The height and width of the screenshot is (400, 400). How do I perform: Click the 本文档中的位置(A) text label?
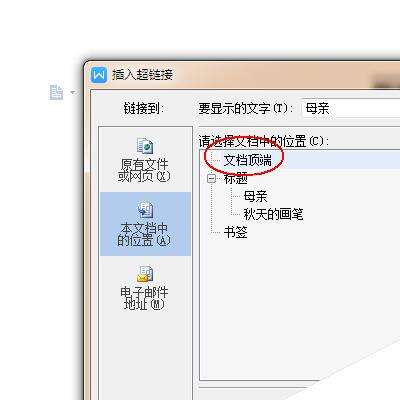coord(144,234)
